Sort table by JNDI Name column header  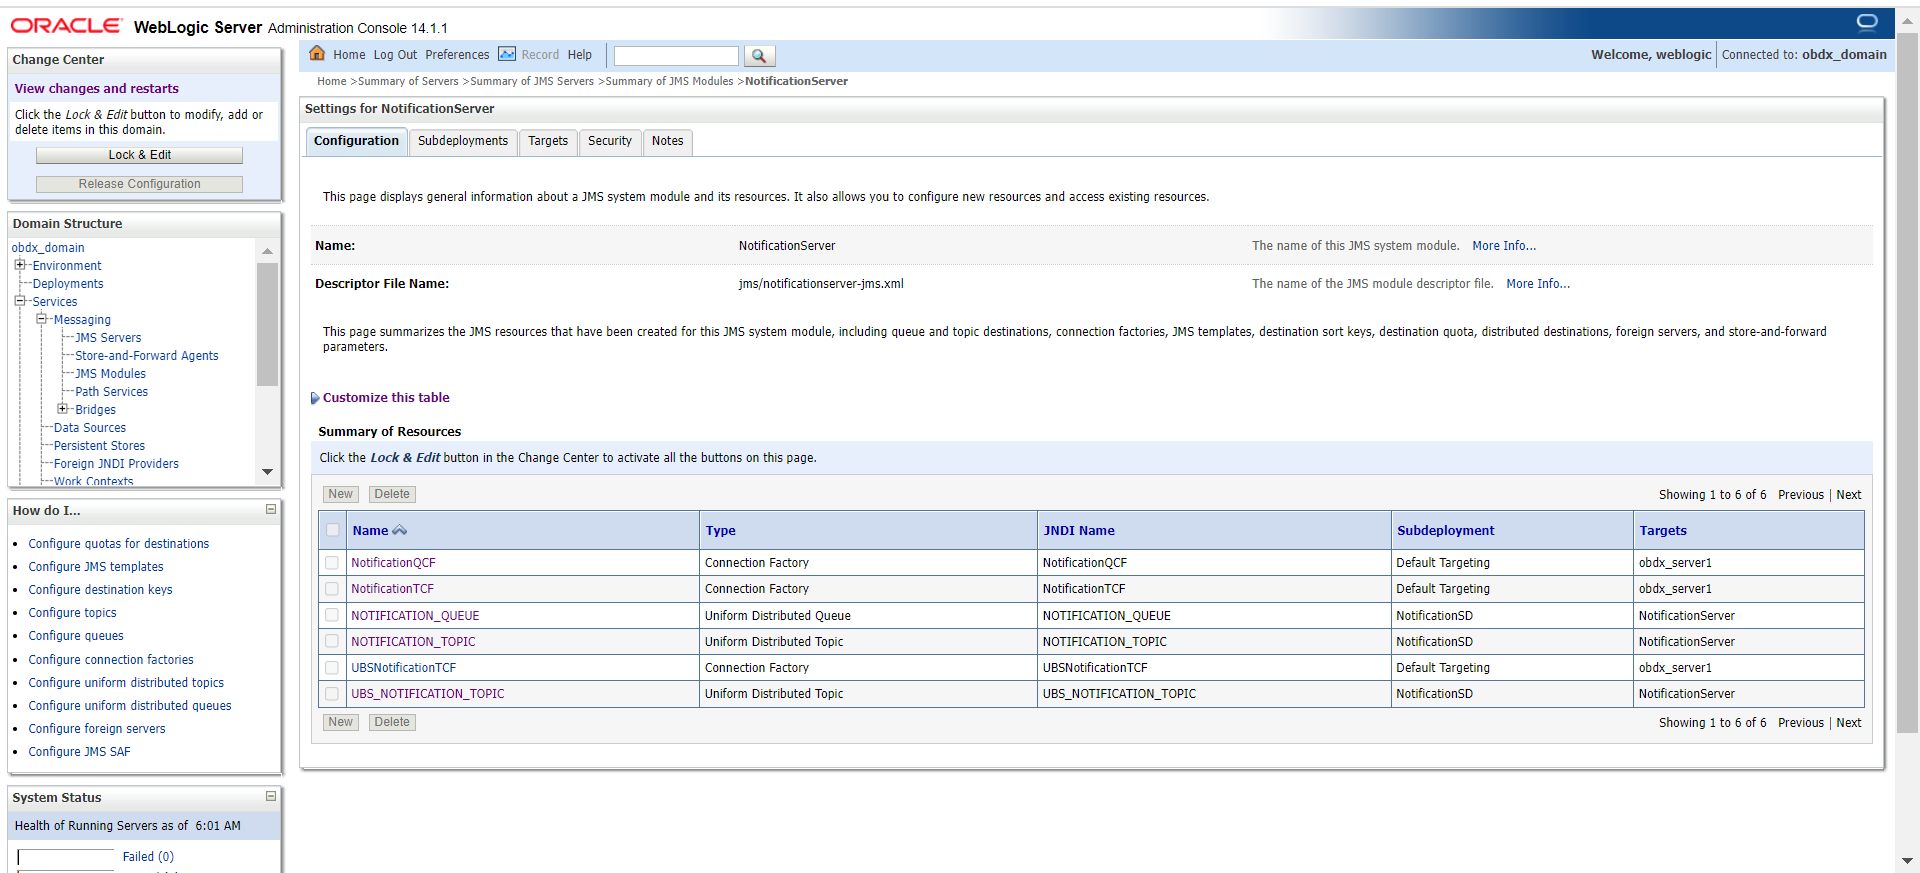(x=1078, y=531)
